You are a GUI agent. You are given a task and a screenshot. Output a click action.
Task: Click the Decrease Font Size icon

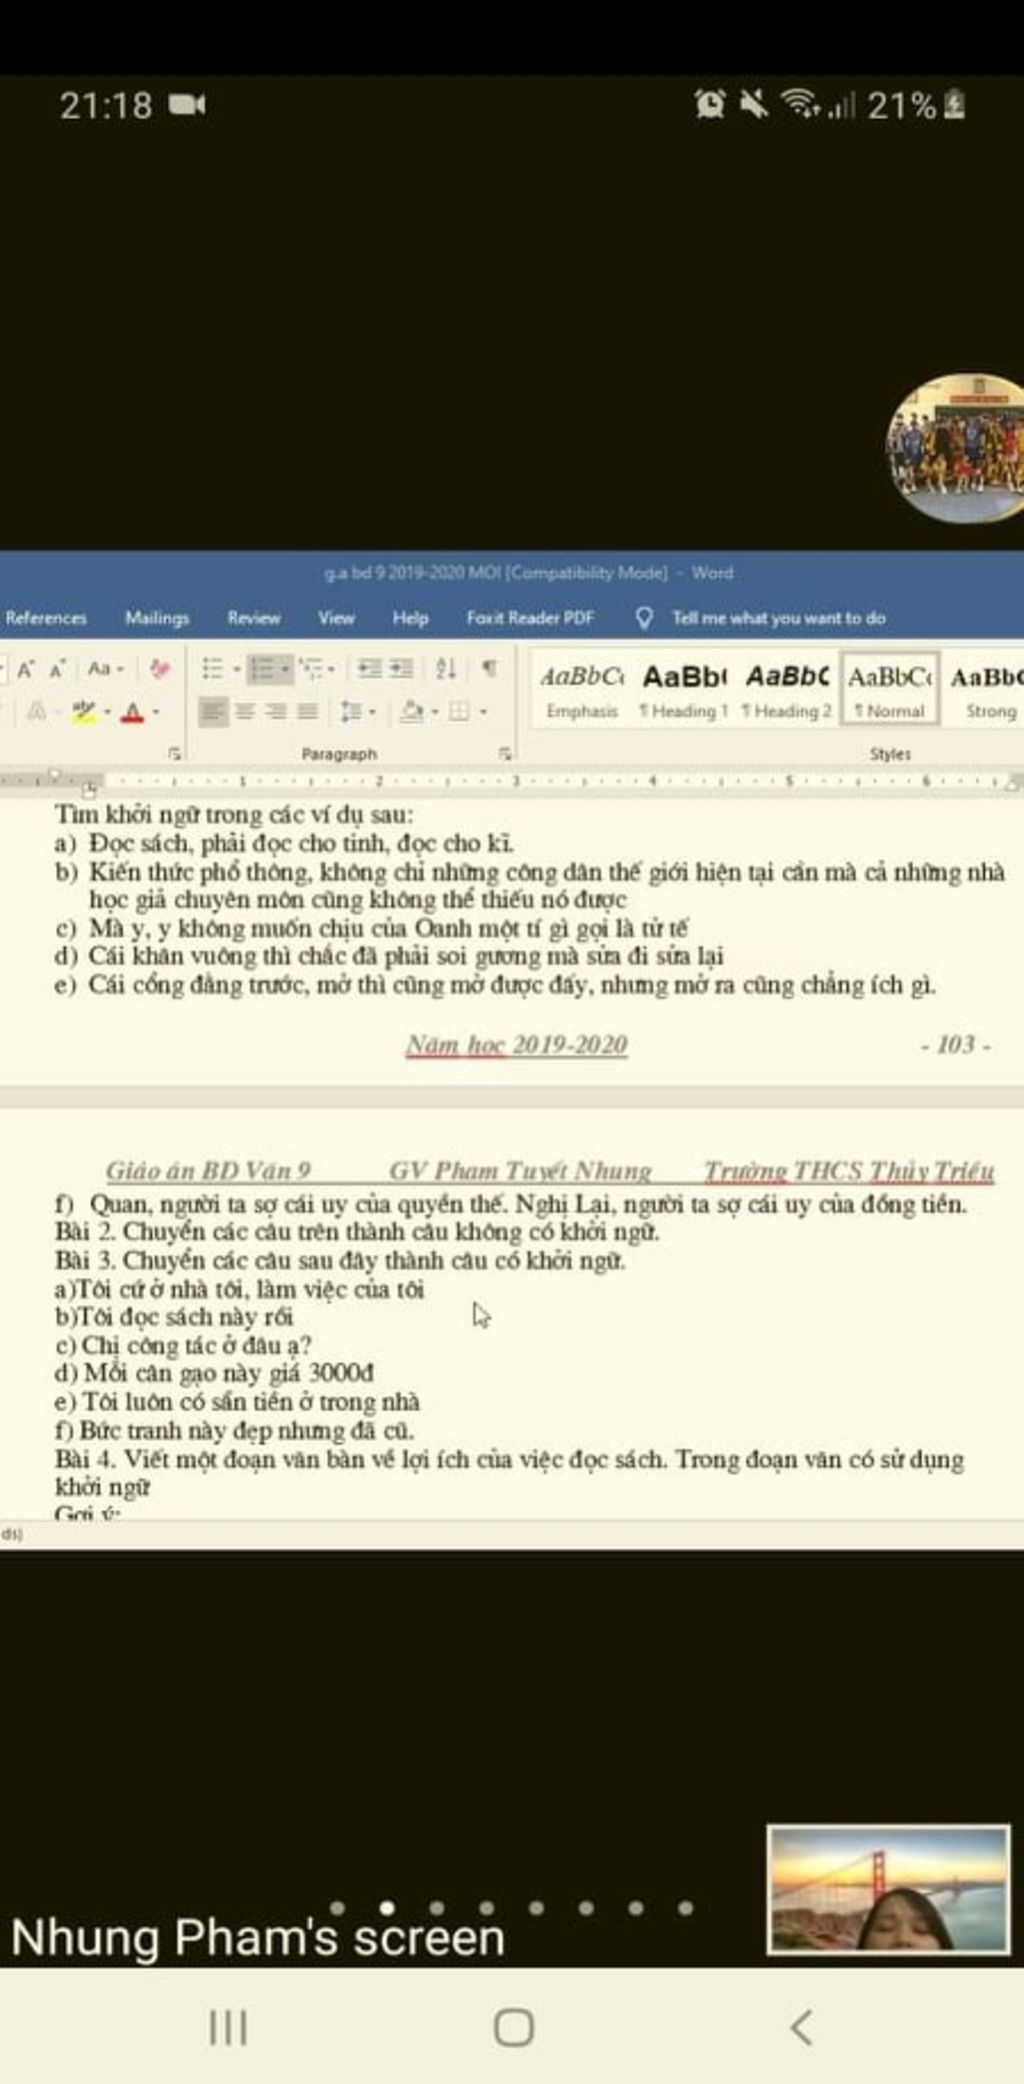[57, 669]
